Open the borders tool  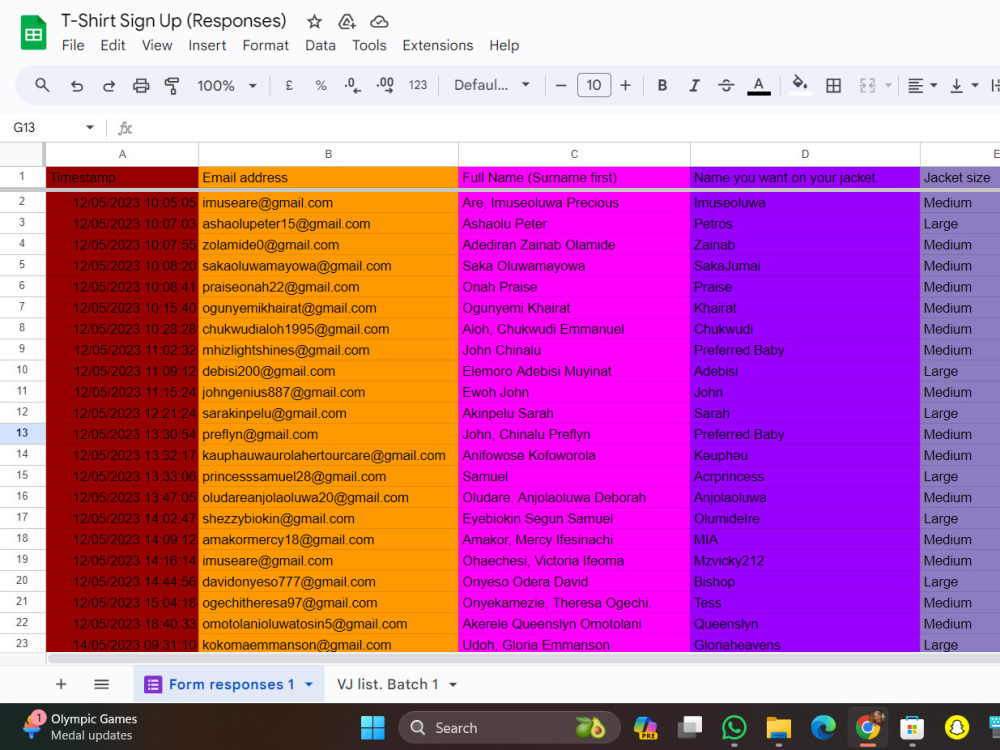click(x=833, y=85)
